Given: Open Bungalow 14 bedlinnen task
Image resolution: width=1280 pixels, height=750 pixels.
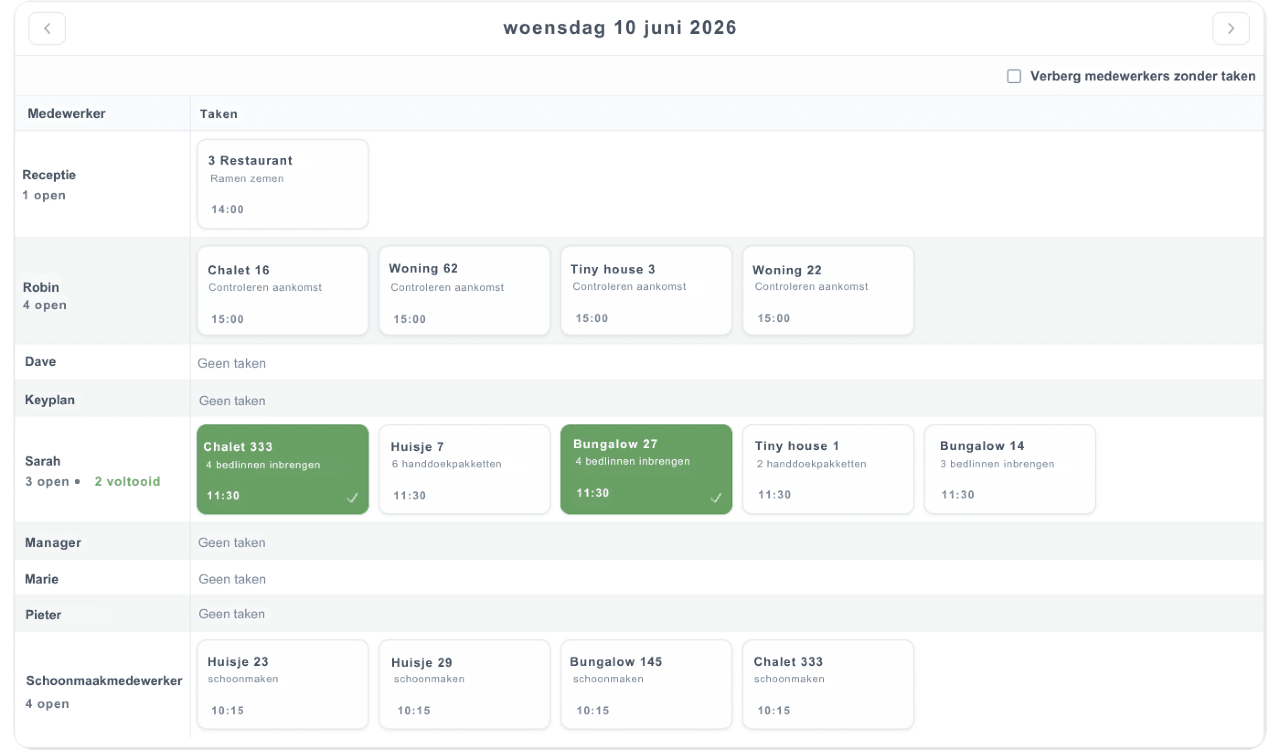Looking at the screenshot, I should (1010, 469).
